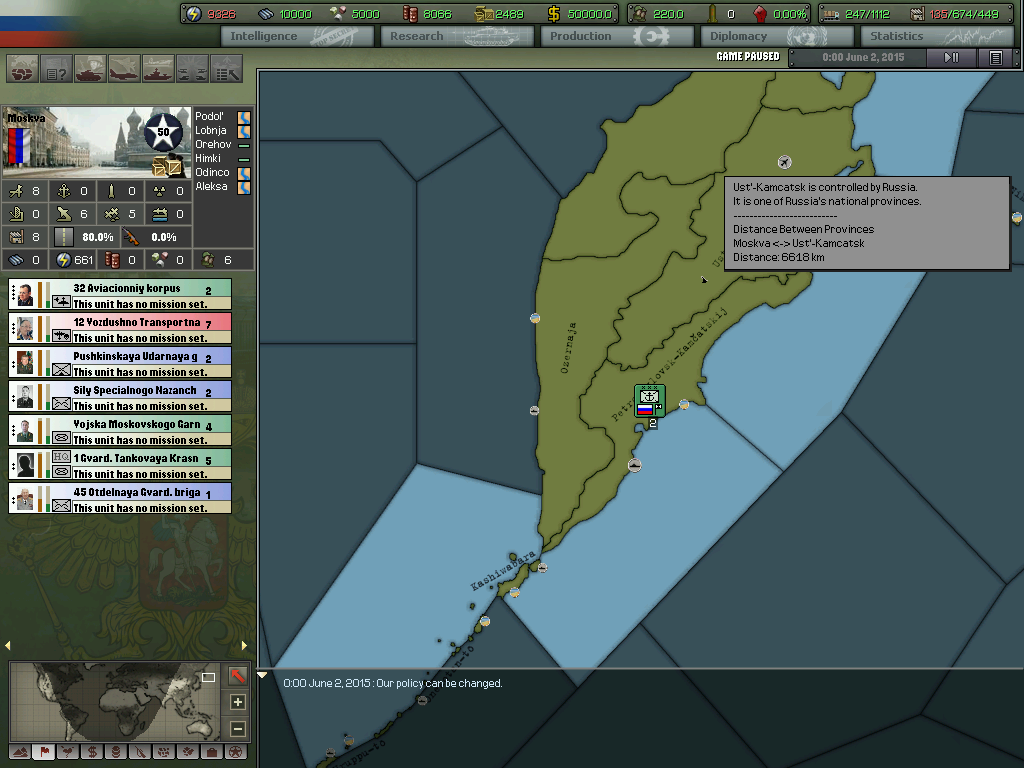Open the unit list browser icon
The image size is (1024, 768).
point(224,70)
